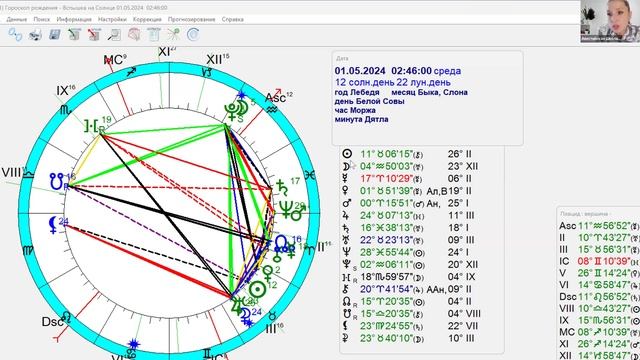Click the blue North Node glyph in chart
Viewport: 640px width, 360px height.
pos(281,242)
